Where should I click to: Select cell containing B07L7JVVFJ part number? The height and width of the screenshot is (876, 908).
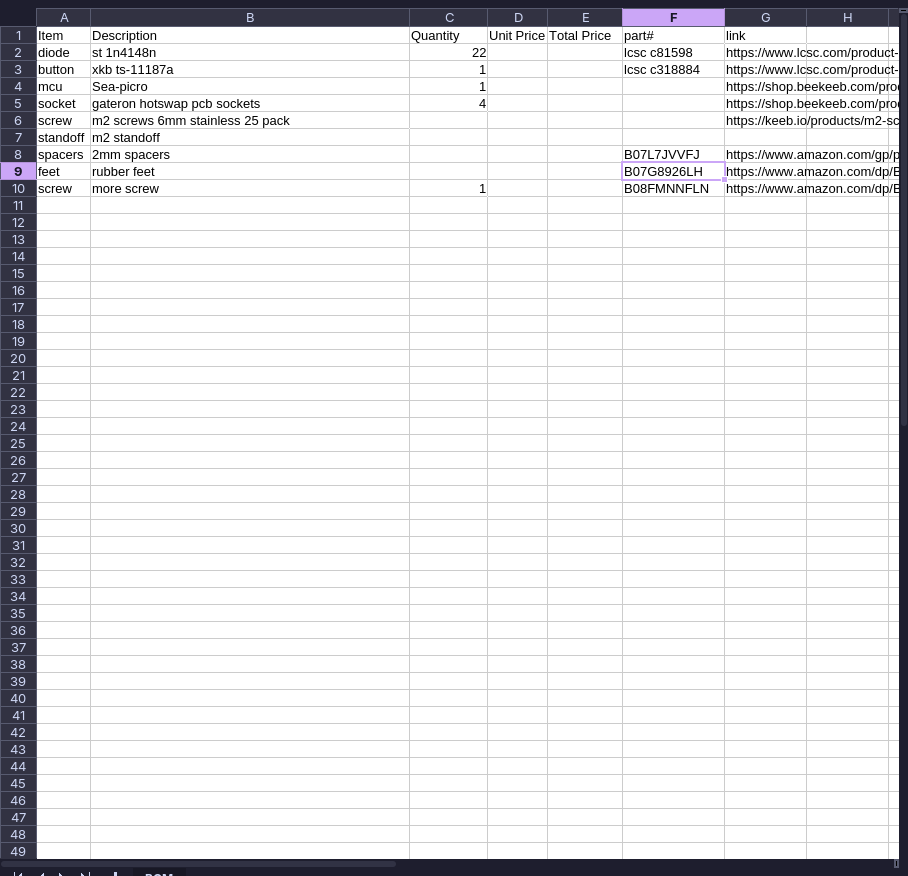pos(672,154)
